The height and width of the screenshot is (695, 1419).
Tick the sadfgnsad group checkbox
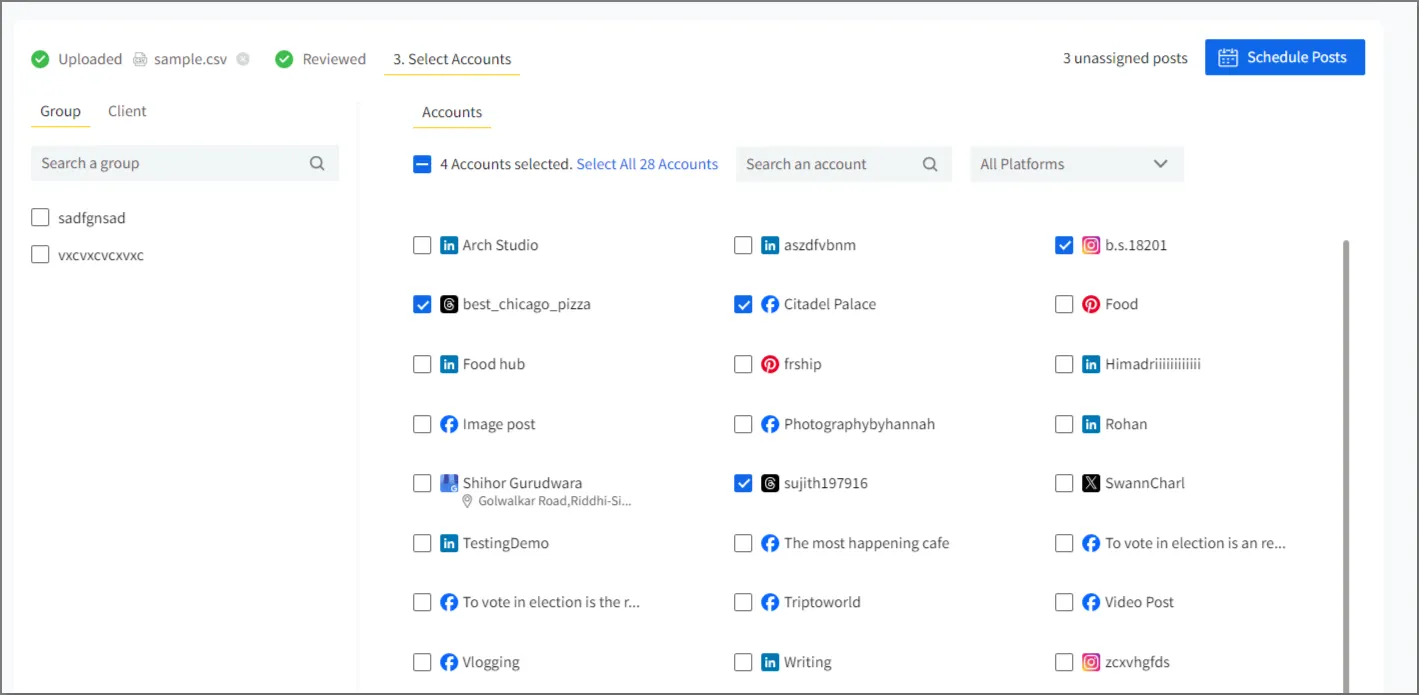[40, 218]
